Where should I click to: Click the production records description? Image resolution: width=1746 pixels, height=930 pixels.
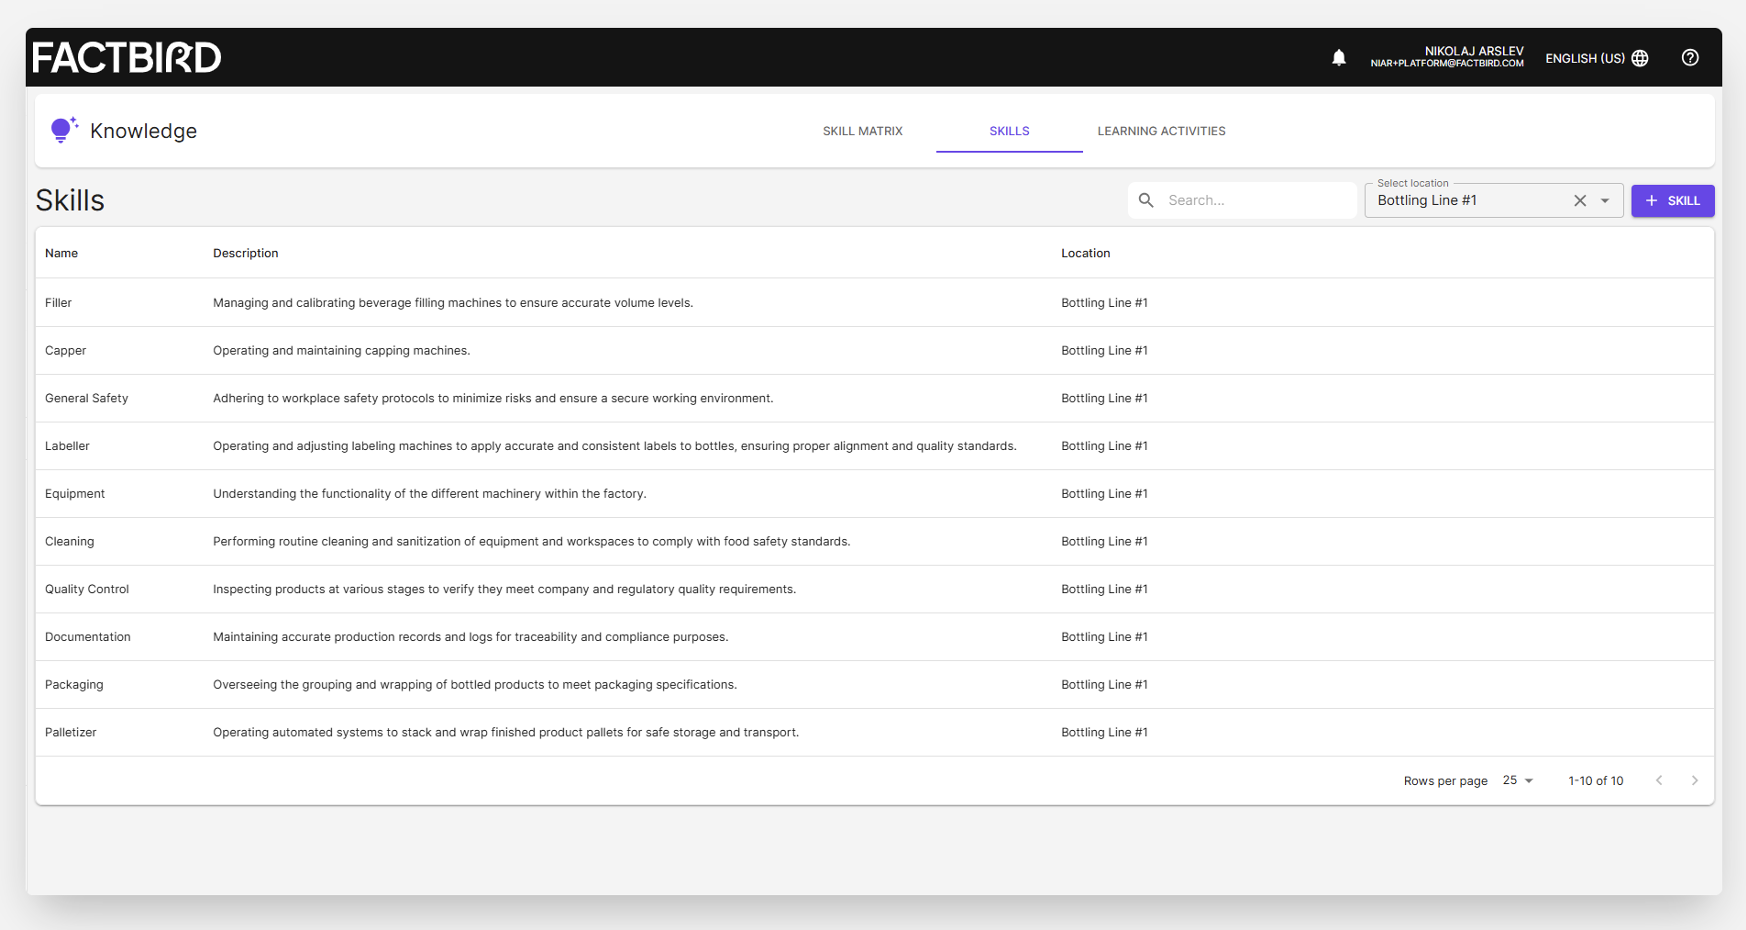471,637
